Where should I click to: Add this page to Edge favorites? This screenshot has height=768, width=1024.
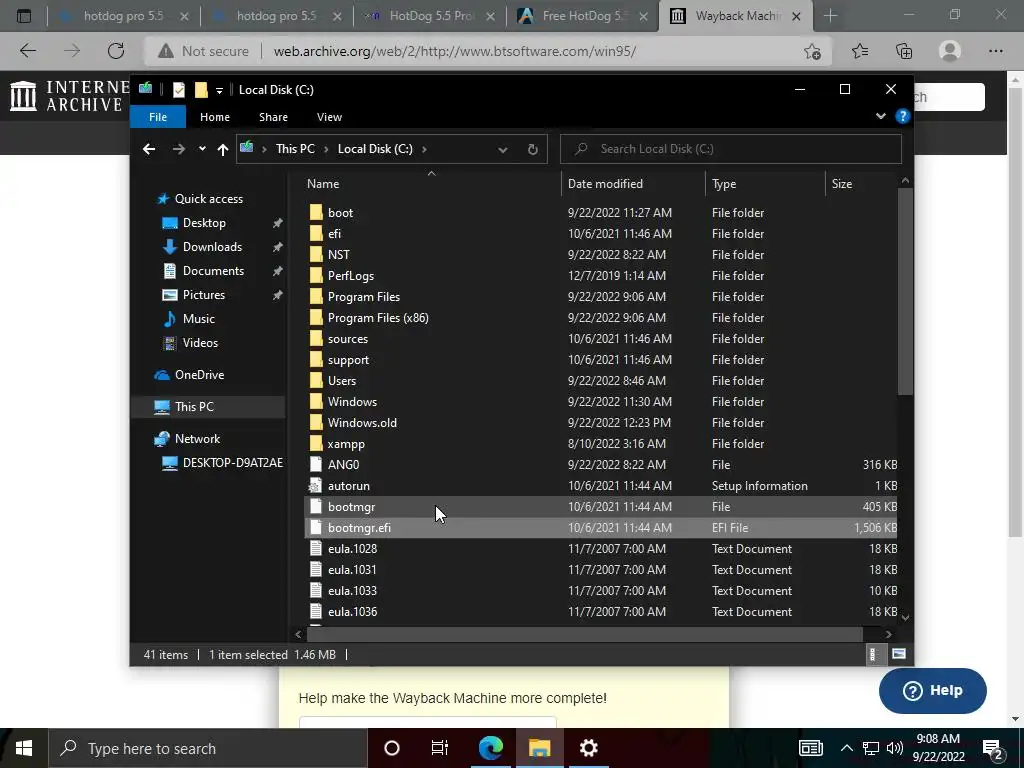(812, 51)
